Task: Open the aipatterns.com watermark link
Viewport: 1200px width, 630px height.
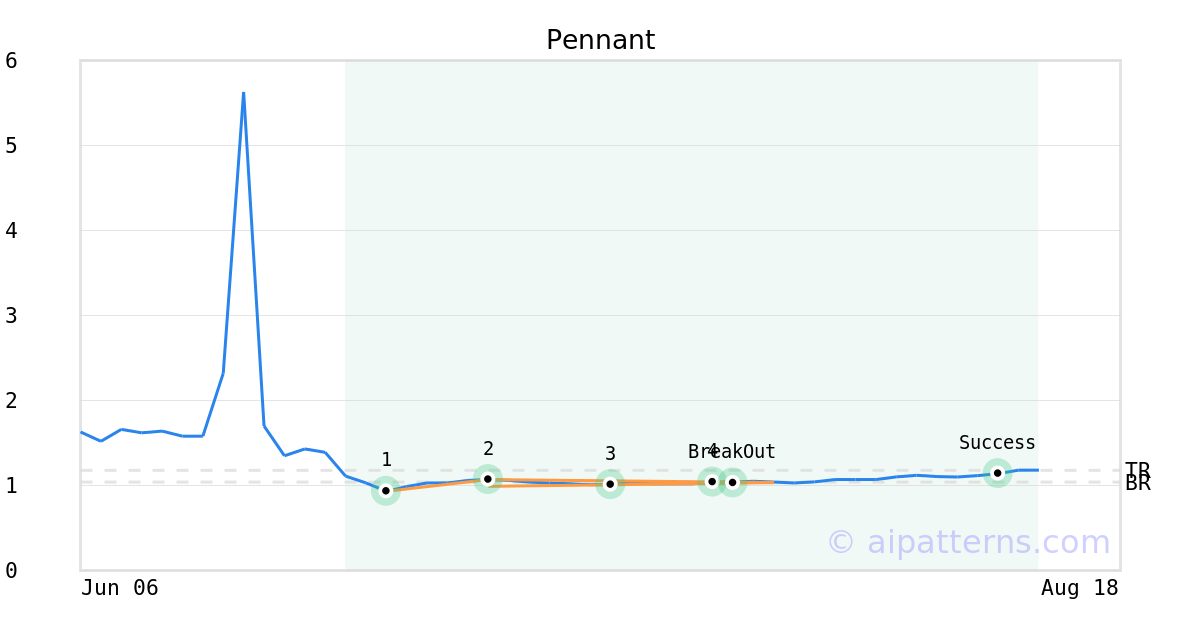Action: pos(968,542)
